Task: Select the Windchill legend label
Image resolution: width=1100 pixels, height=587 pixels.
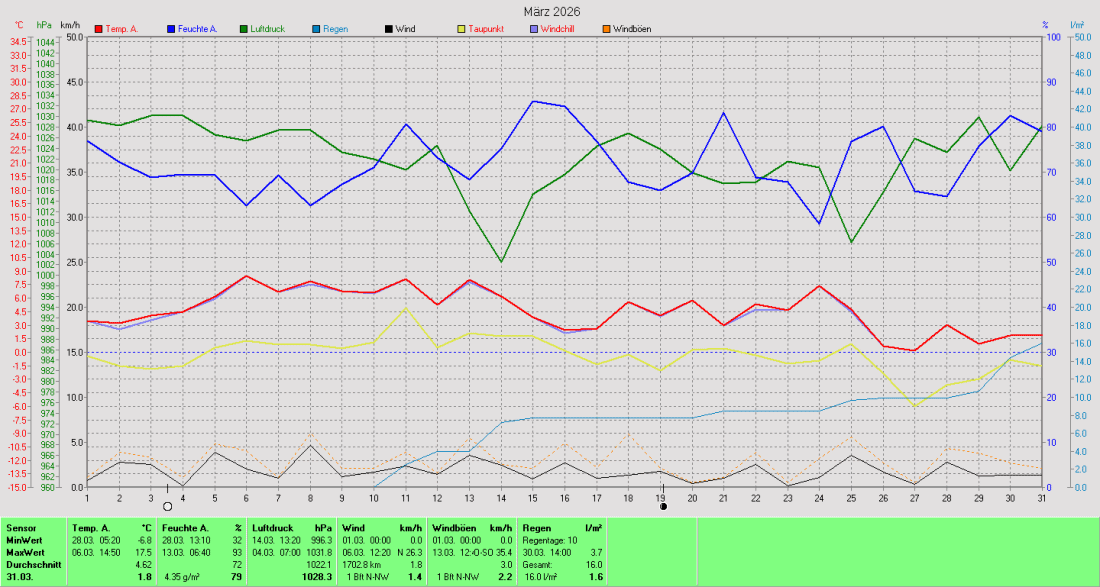Action: pyautogui.click(x=557, y=30)
